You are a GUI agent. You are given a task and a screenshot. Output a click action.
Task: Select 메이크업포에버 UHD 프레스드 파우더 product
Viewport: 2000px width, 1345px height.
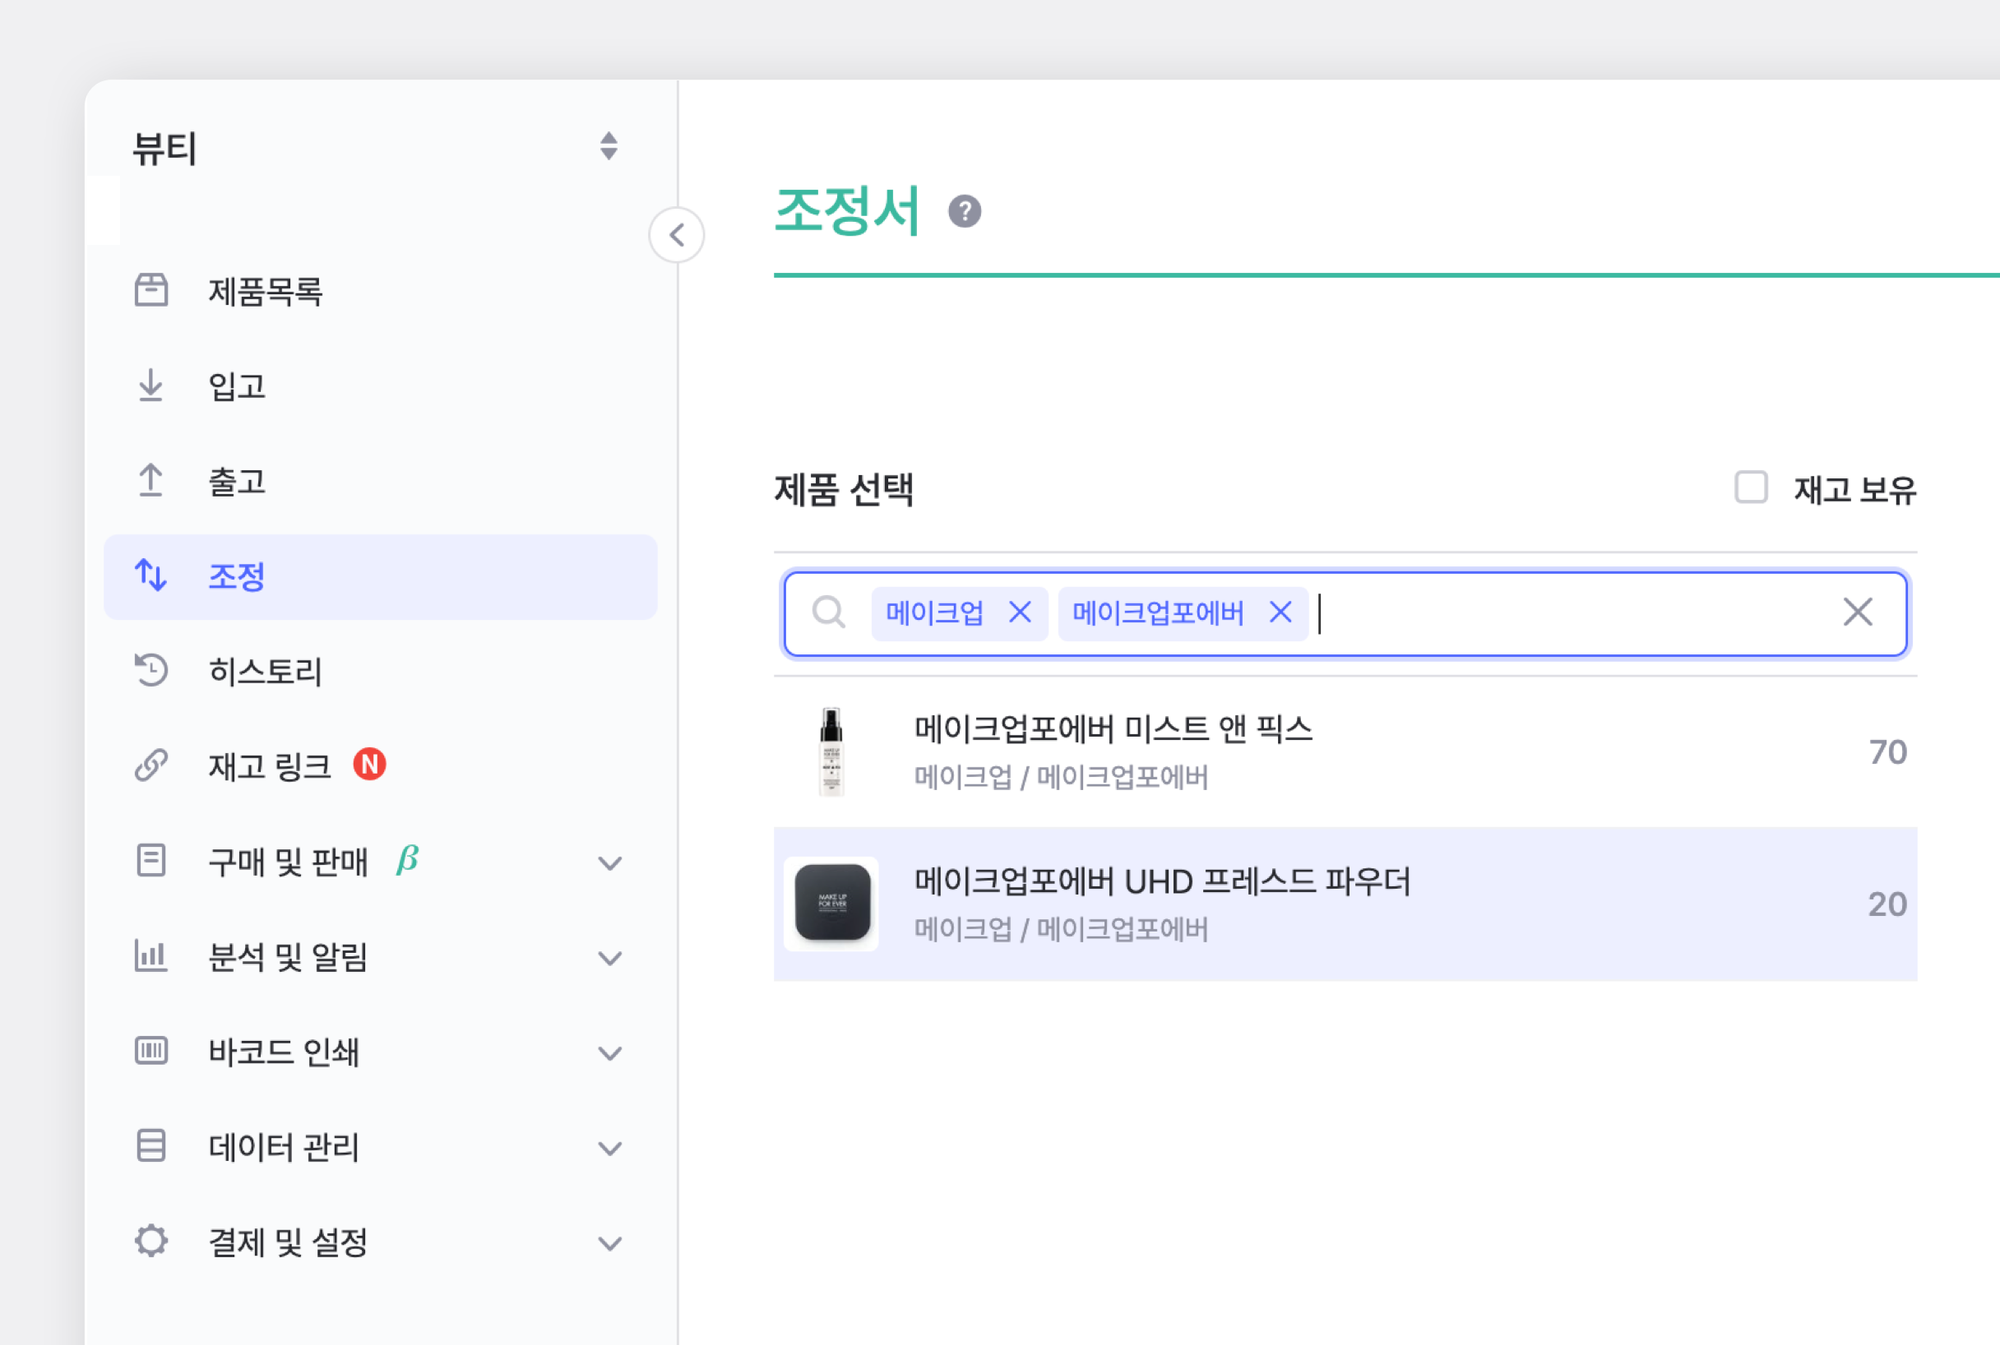(1345, 904)
